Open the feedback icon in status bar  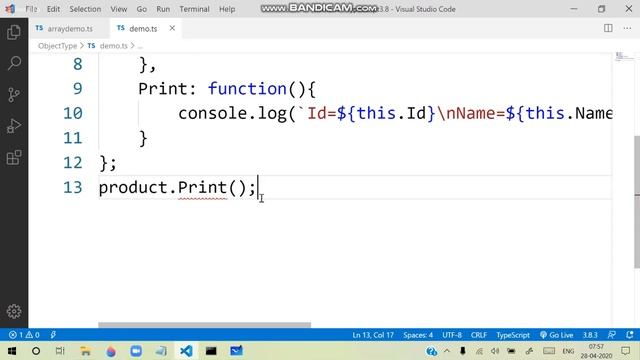(x=611, y=335)
